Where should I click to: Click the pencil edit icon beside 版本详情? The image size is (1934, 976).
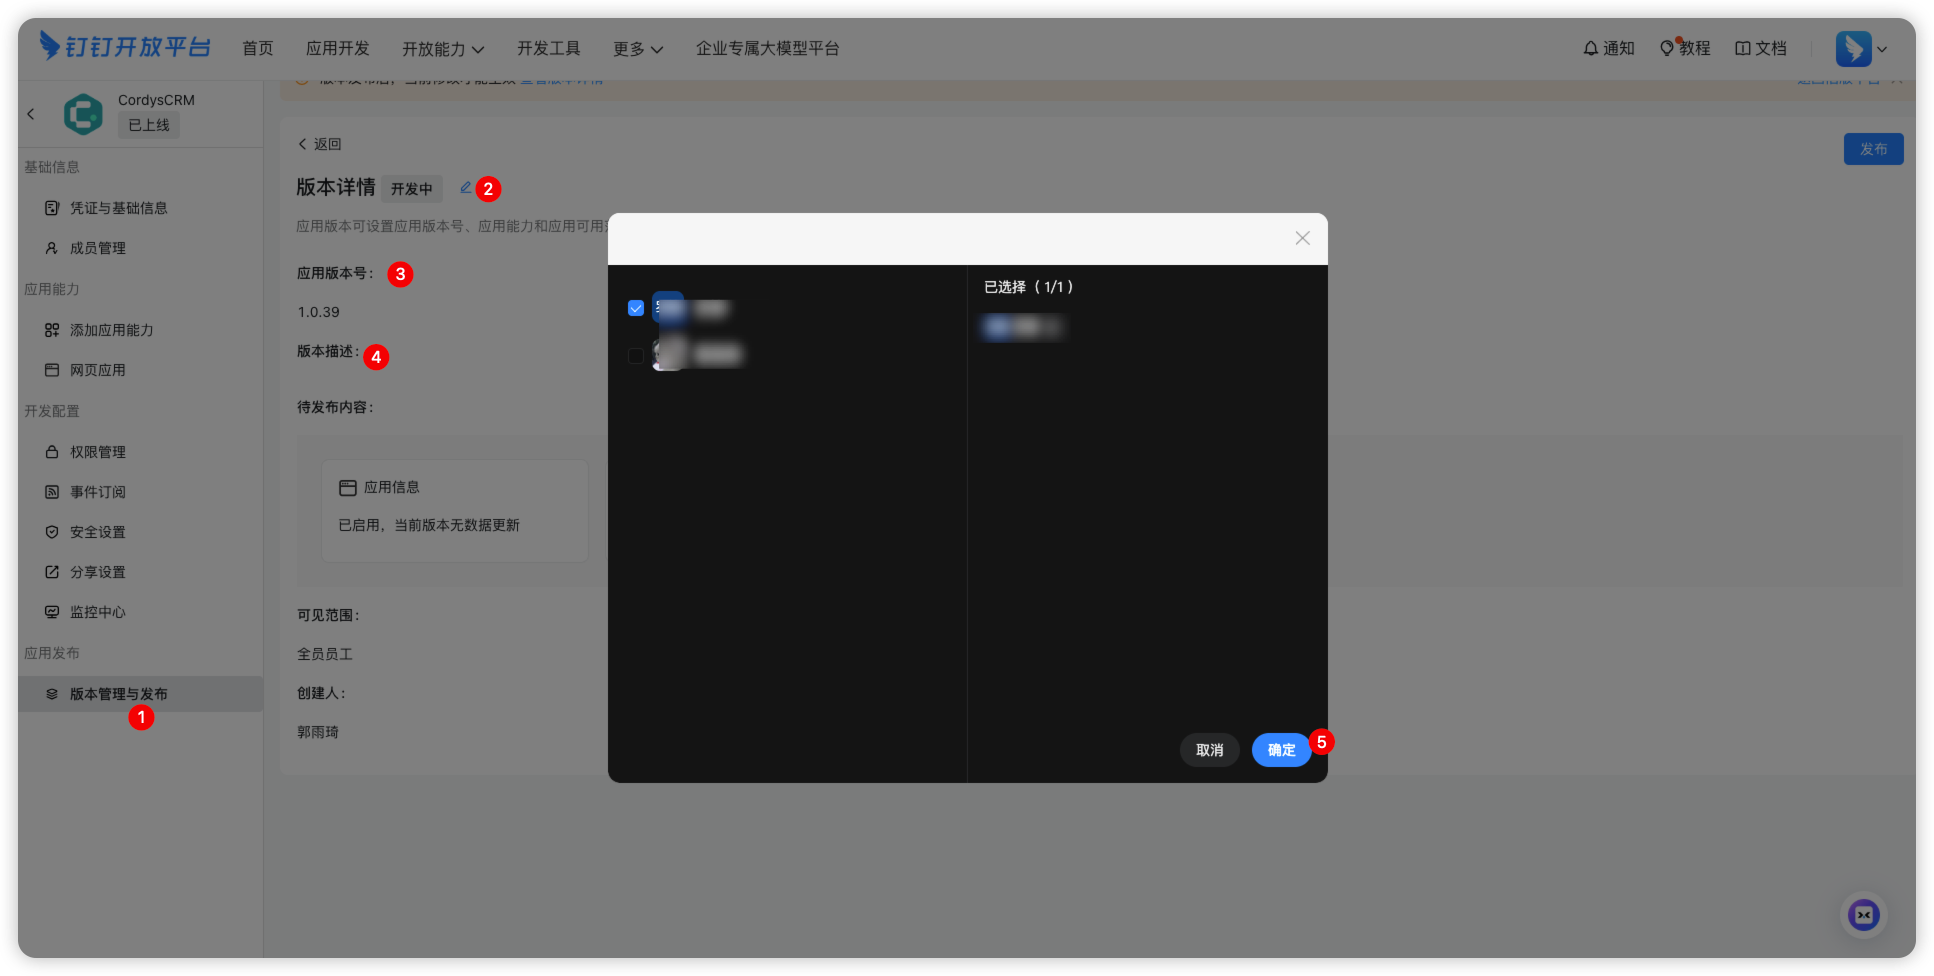pos(465,188)
